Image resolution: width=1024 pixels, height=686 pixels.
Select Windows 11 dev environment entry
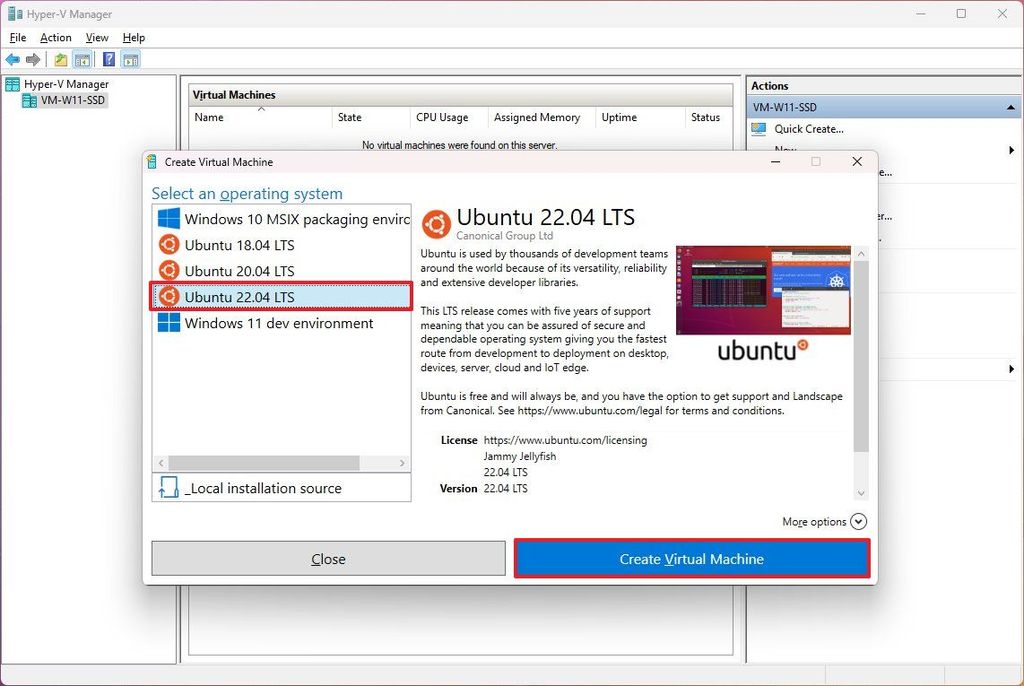(x=282, y=323)
